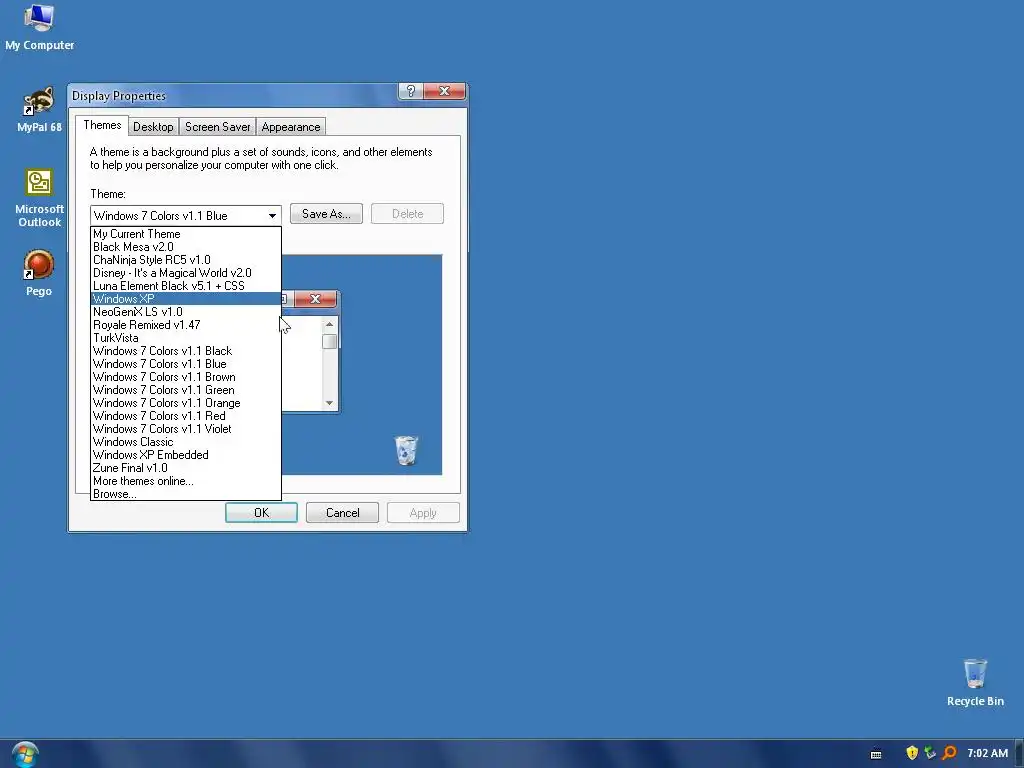
Task: Click More themes online... entry
Action: [x=185, y=481]
